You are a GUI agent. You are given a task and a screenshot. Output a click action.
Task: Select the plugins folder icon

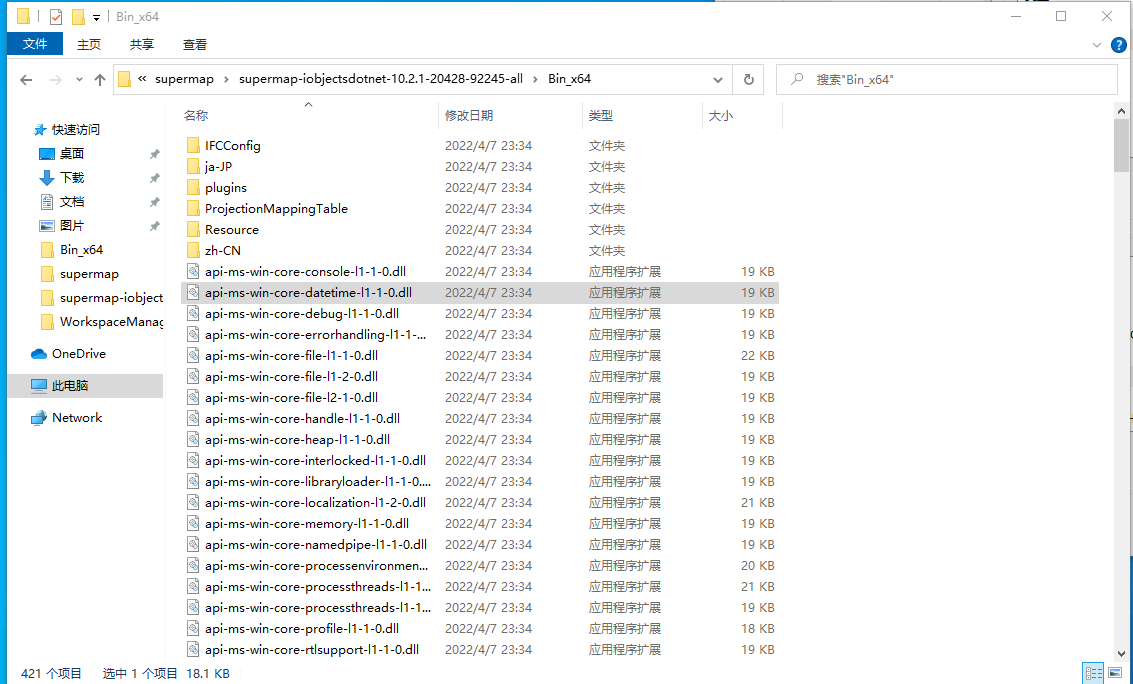[x=192, y=187]
